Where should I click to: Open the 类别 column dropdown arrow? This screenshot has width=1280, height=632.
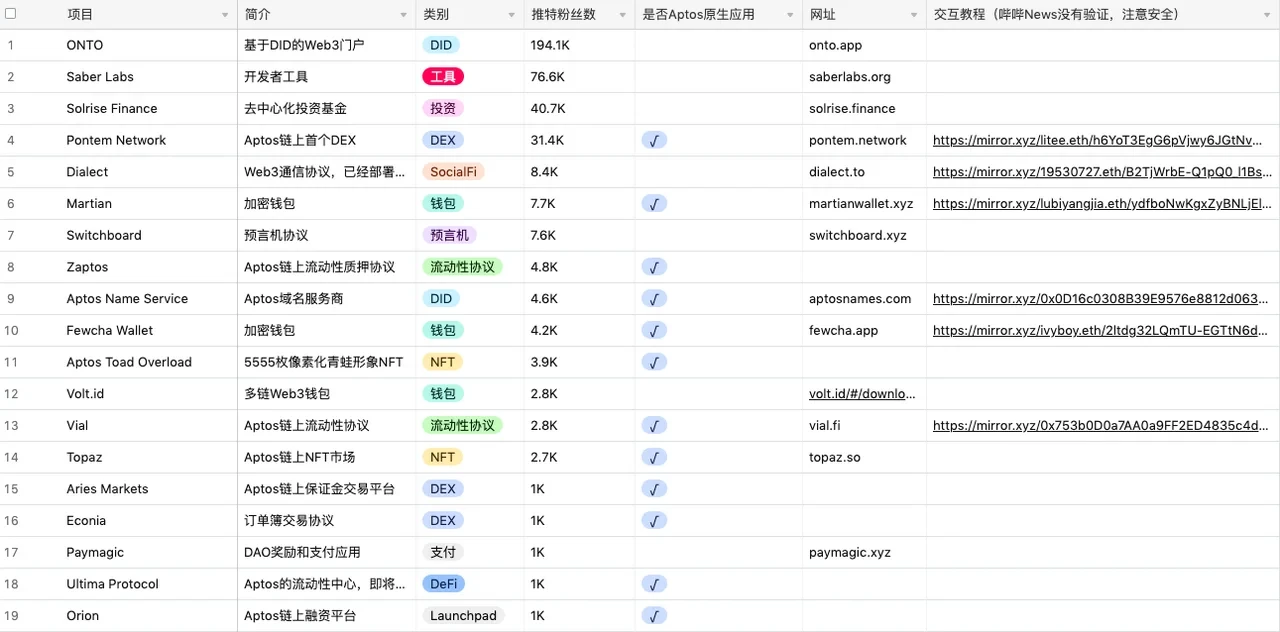click(511, 15)
